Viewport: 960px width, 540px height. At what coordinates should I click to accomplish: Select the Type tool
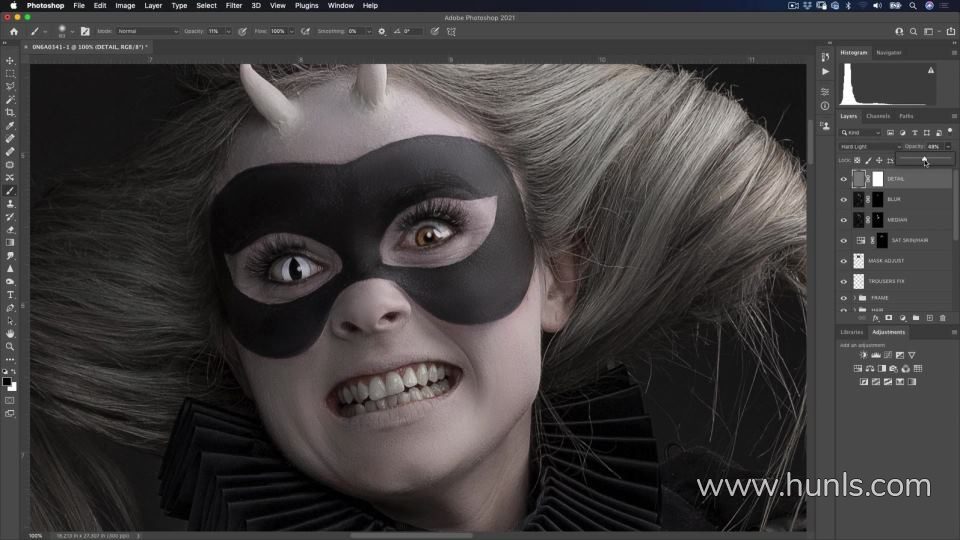tap(10, 295)
